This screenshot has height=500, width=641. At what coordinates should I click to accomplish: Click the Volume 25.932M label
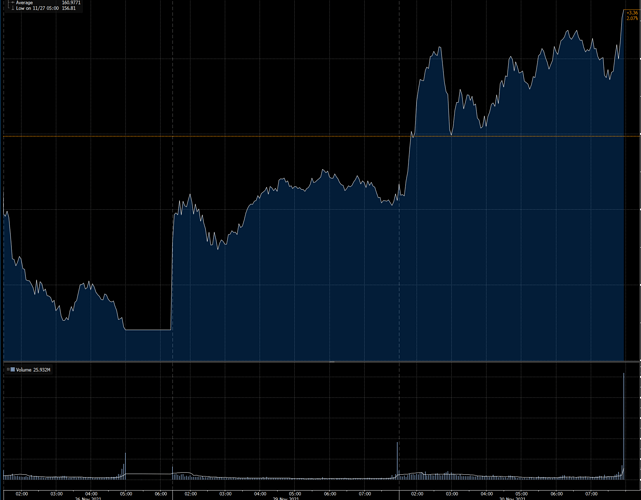pyautogui.click(x=32, y=369)
